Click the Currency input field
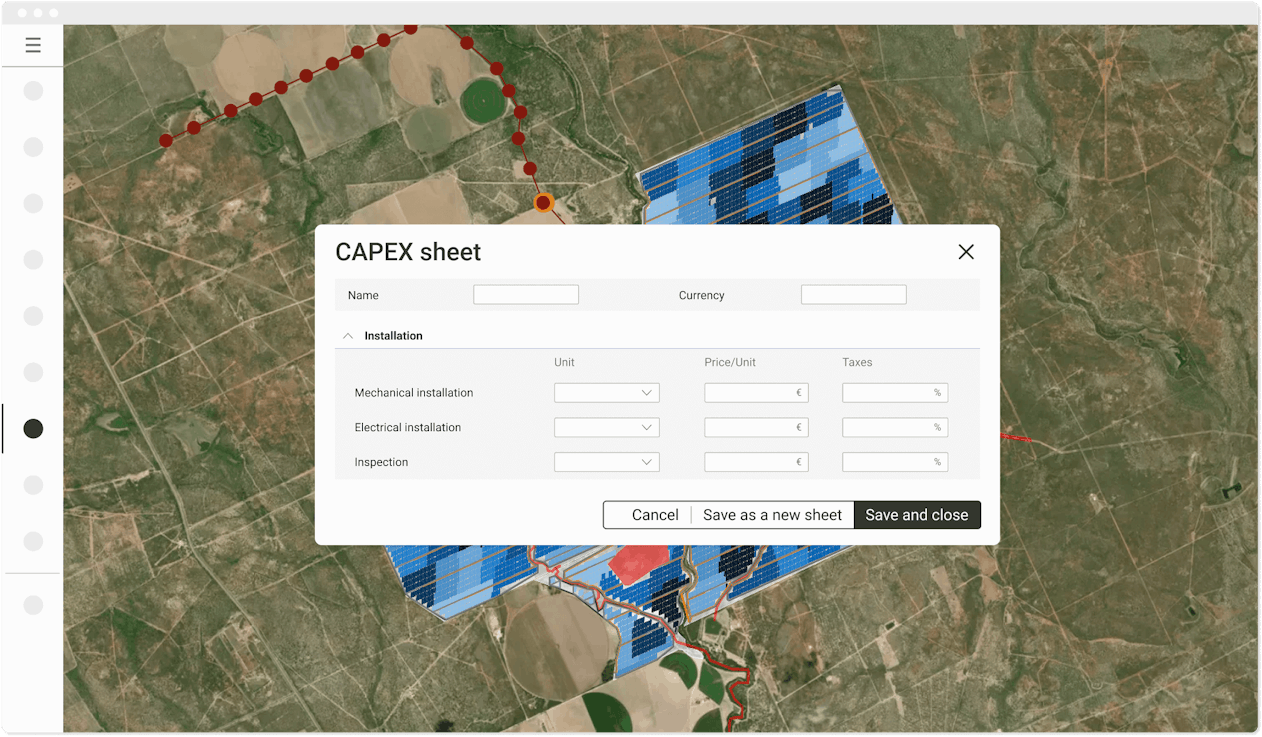Screen dimensions: 1262x737 click(x=853, y=294)
